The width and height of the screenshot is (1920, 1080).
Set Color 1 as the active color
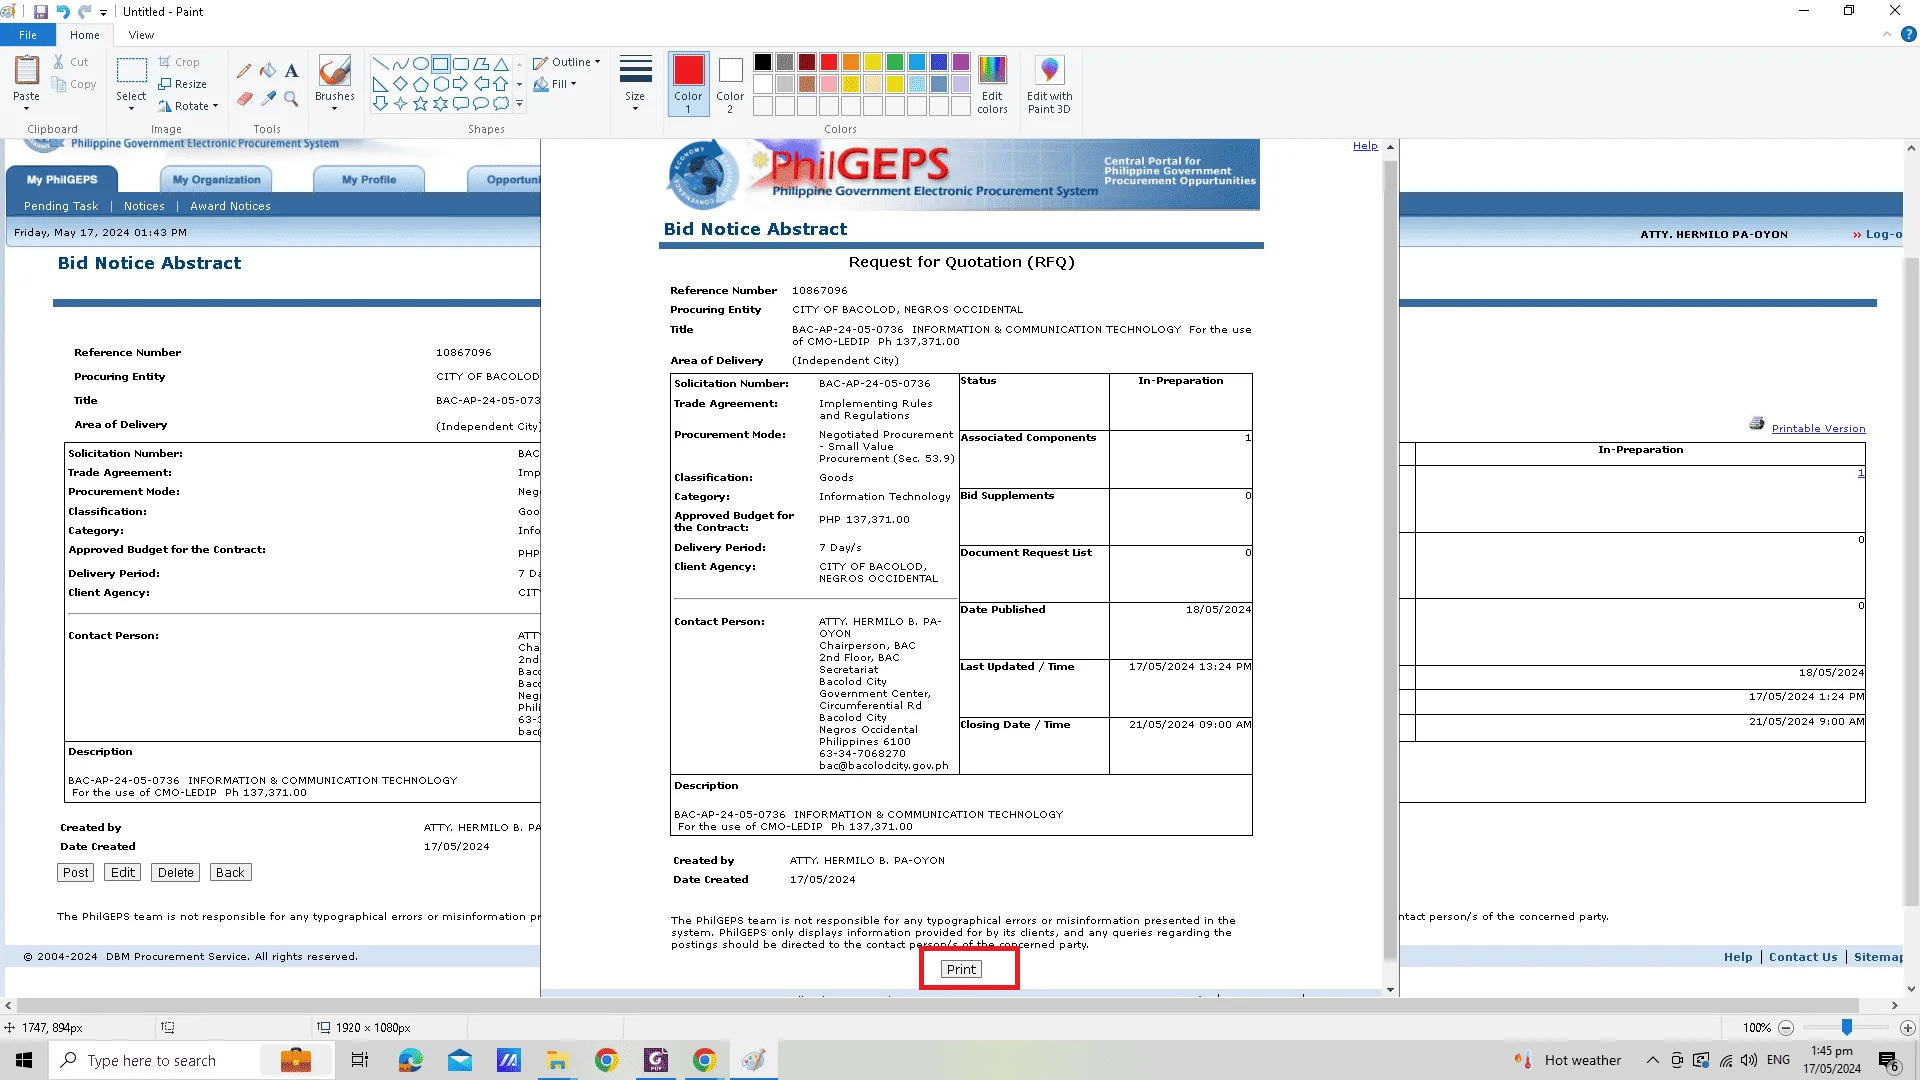[x=688, y=84]
